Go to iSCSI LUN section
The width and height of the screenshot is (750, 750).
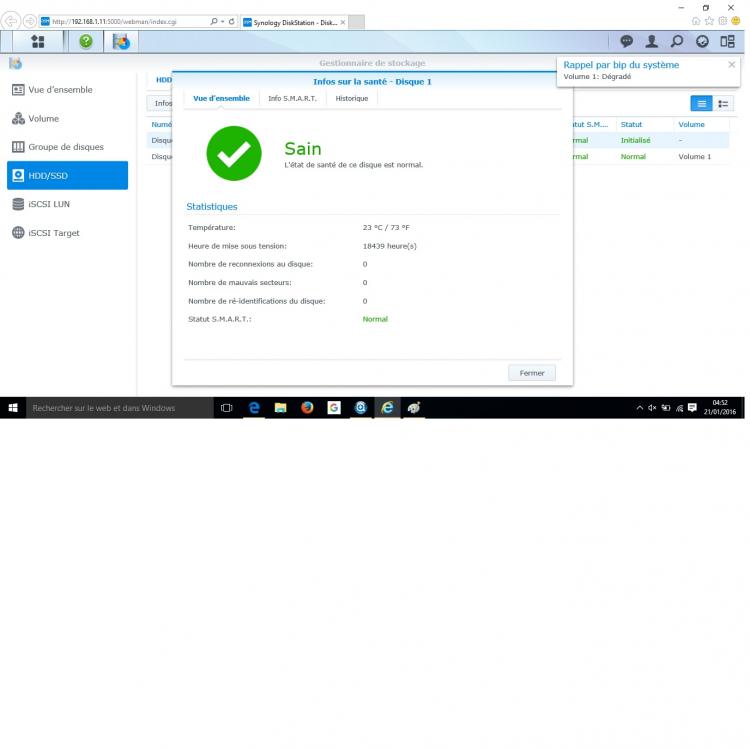pyautogui.click(x=47, y=204)
